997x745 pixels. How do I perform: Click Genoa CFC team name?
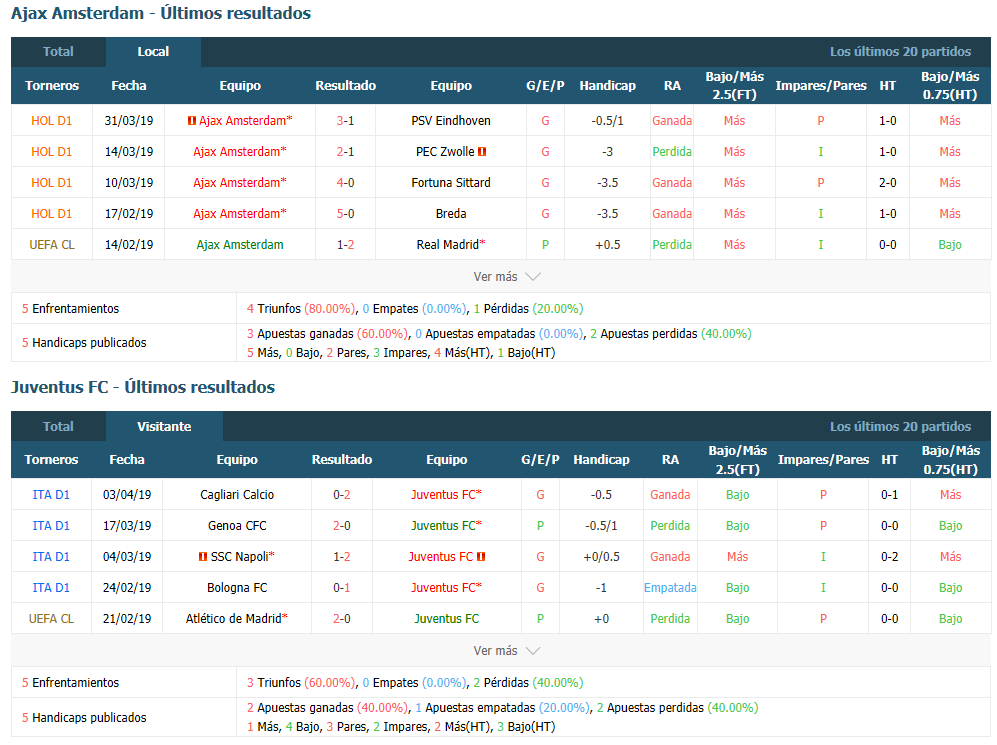tap(237, 526)
